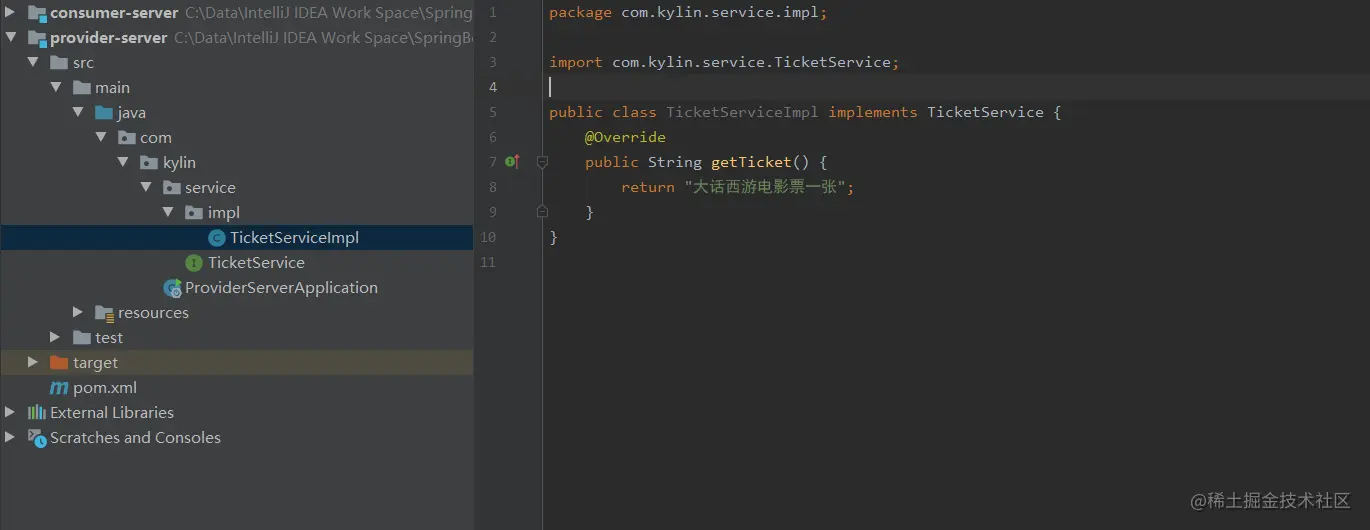This screenshot has width=1370, height=530.
Task: Click the service package icon
Action: pos(172,188)
